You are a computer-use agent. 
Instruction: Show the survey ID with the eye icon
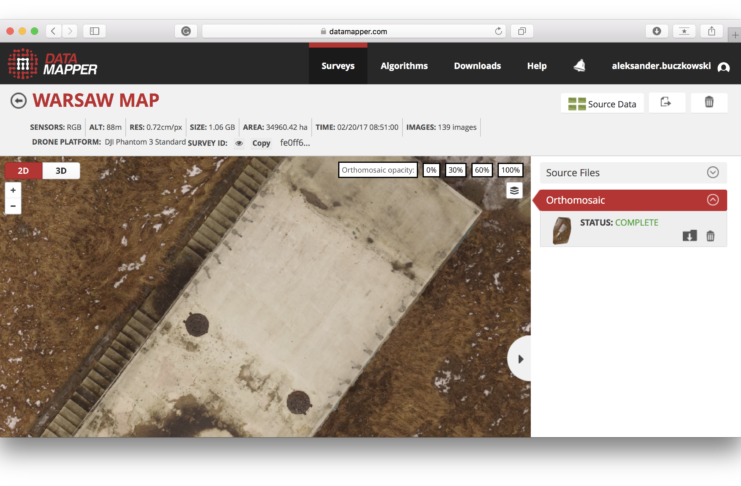(x=239, y=143)
